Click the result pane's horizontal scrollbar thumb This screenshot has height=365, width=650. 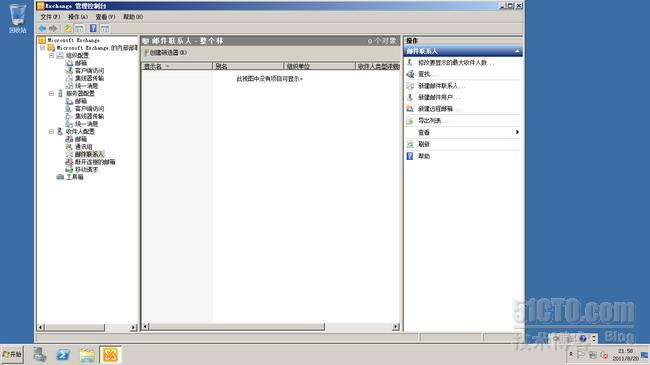pos(237,327)
